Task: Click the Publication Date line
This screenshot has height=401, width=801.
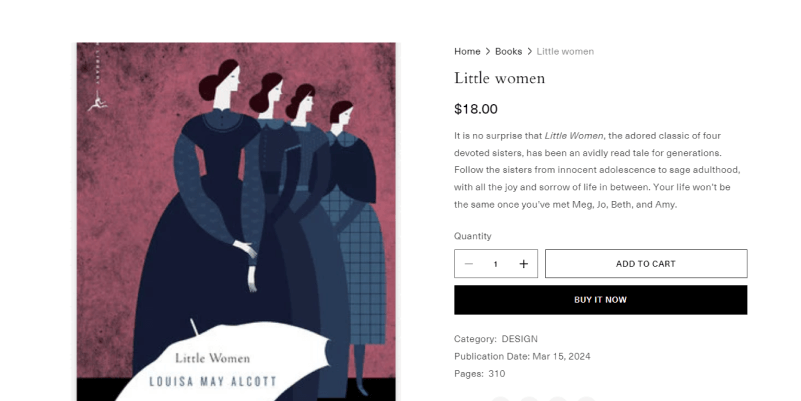Action: (x=521, y=356)
